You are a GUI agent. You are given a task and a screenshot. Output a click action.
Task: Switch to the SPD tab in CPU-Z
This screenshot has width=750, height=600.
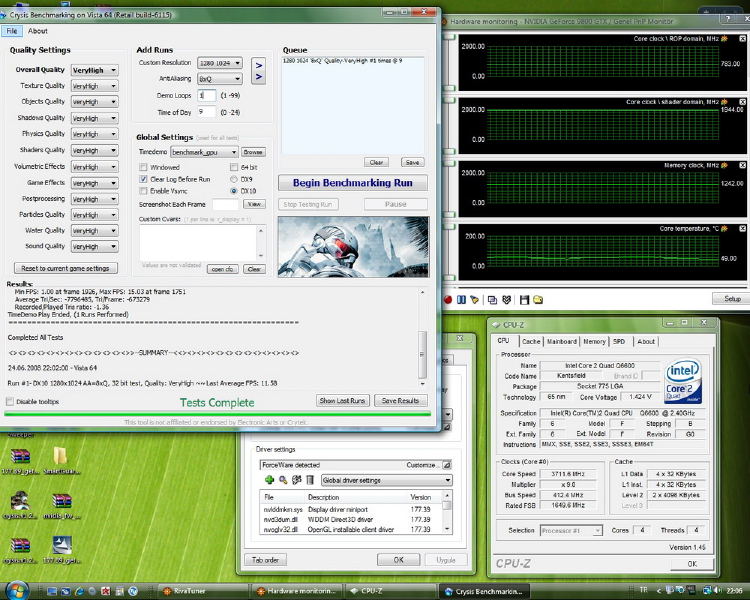coord(619,342)
